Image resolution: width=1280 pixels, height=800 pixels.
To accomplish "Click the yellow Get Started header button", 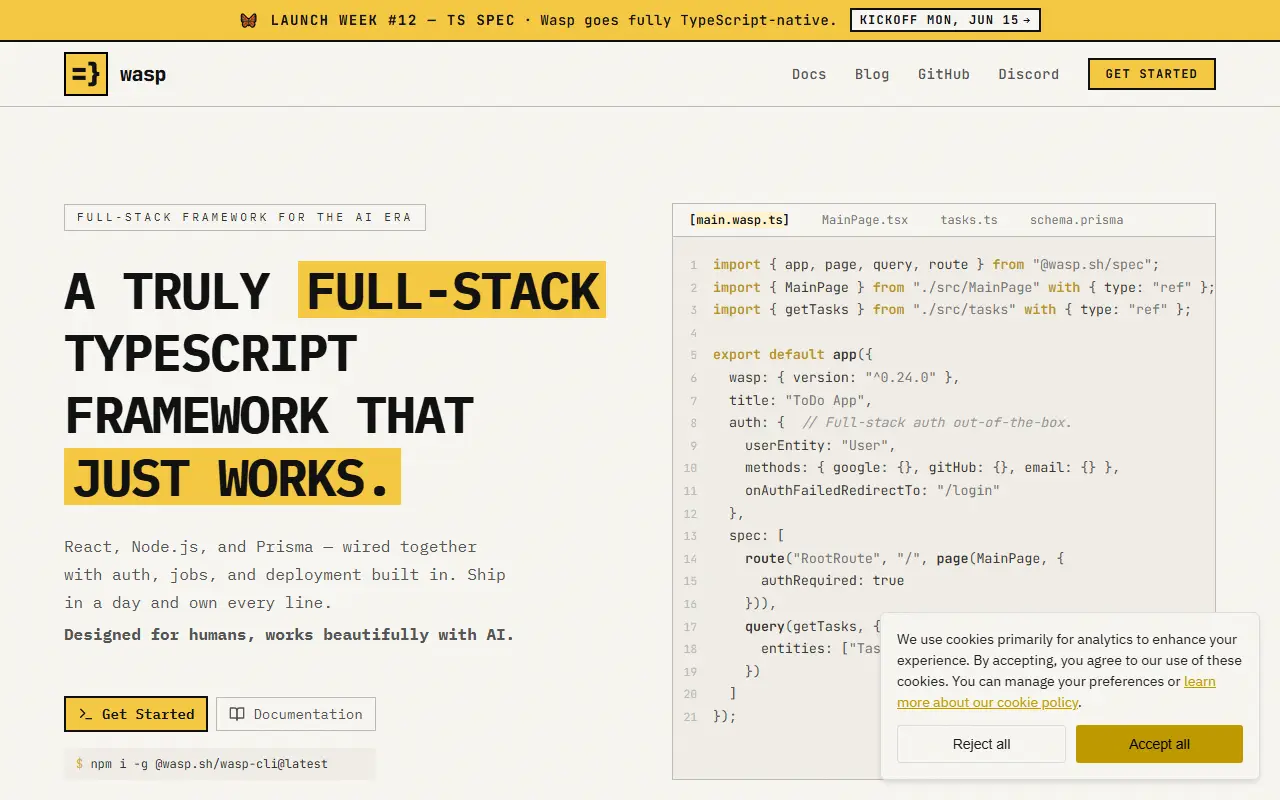I will pyautogui.click(x=1151, y=74).
